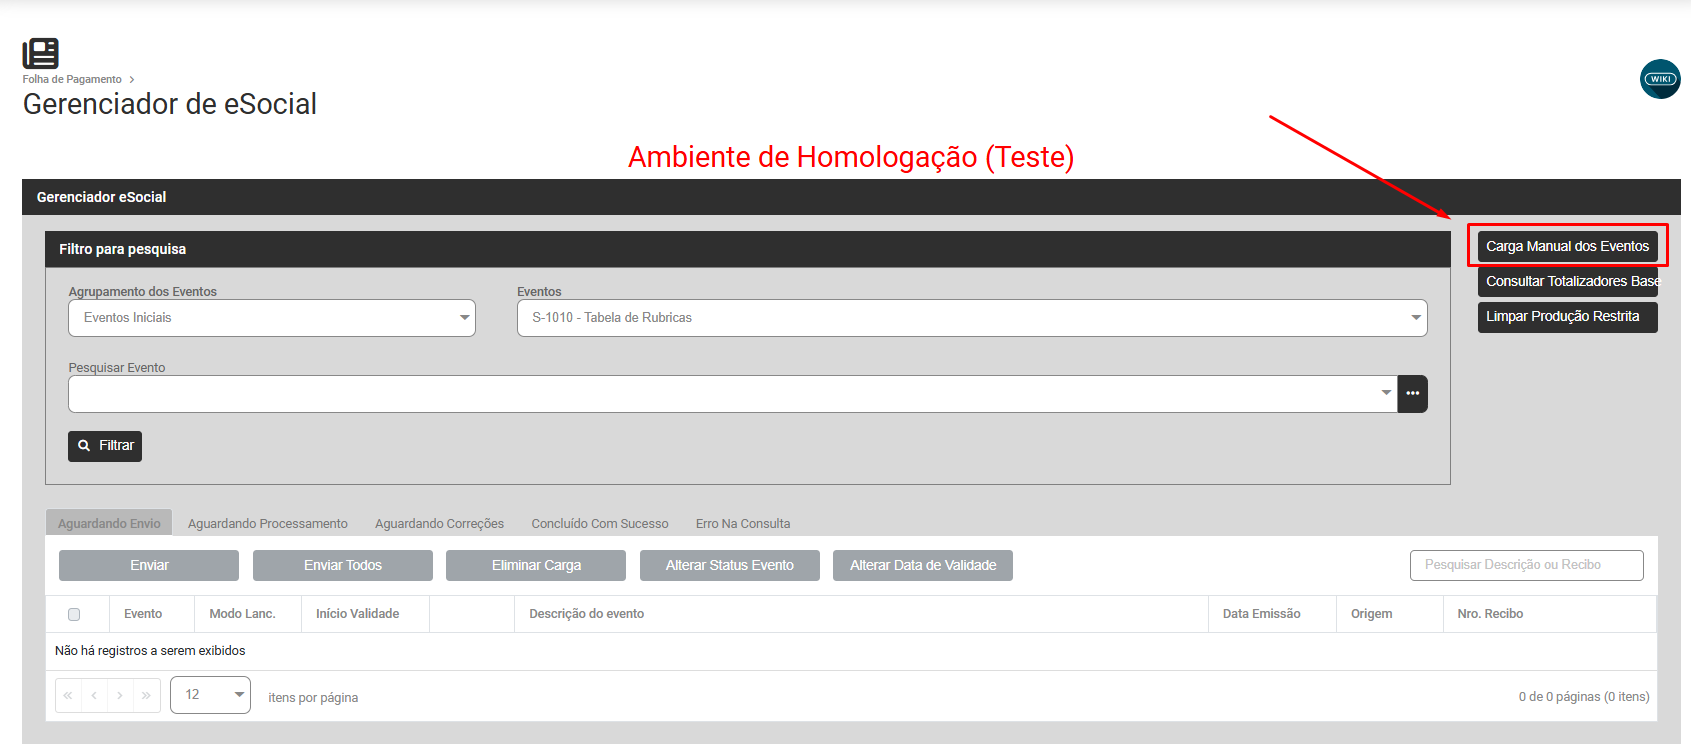The height and width of the screenshot is (749, 1691).
Task: Tick the select-all checkbox in table header
Action: [x=74, y=614]
